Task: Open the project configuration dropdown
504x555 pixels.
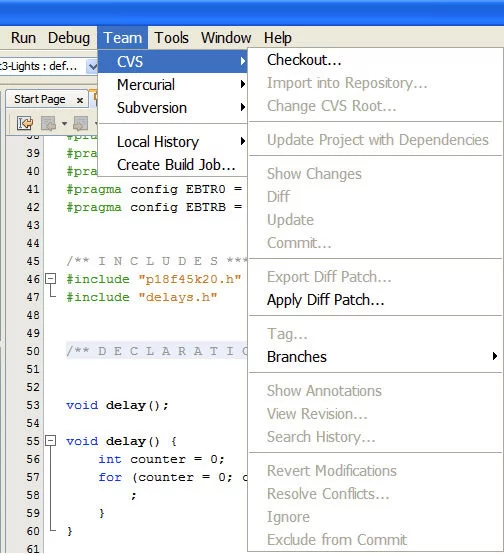Action: pos(92,66)
